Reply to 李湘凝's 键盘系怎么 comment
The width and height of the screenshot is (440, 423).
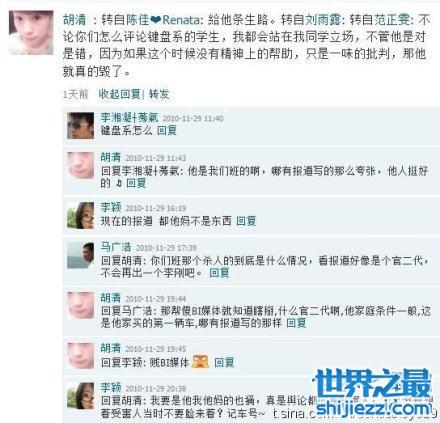click(x=167, y=130)
